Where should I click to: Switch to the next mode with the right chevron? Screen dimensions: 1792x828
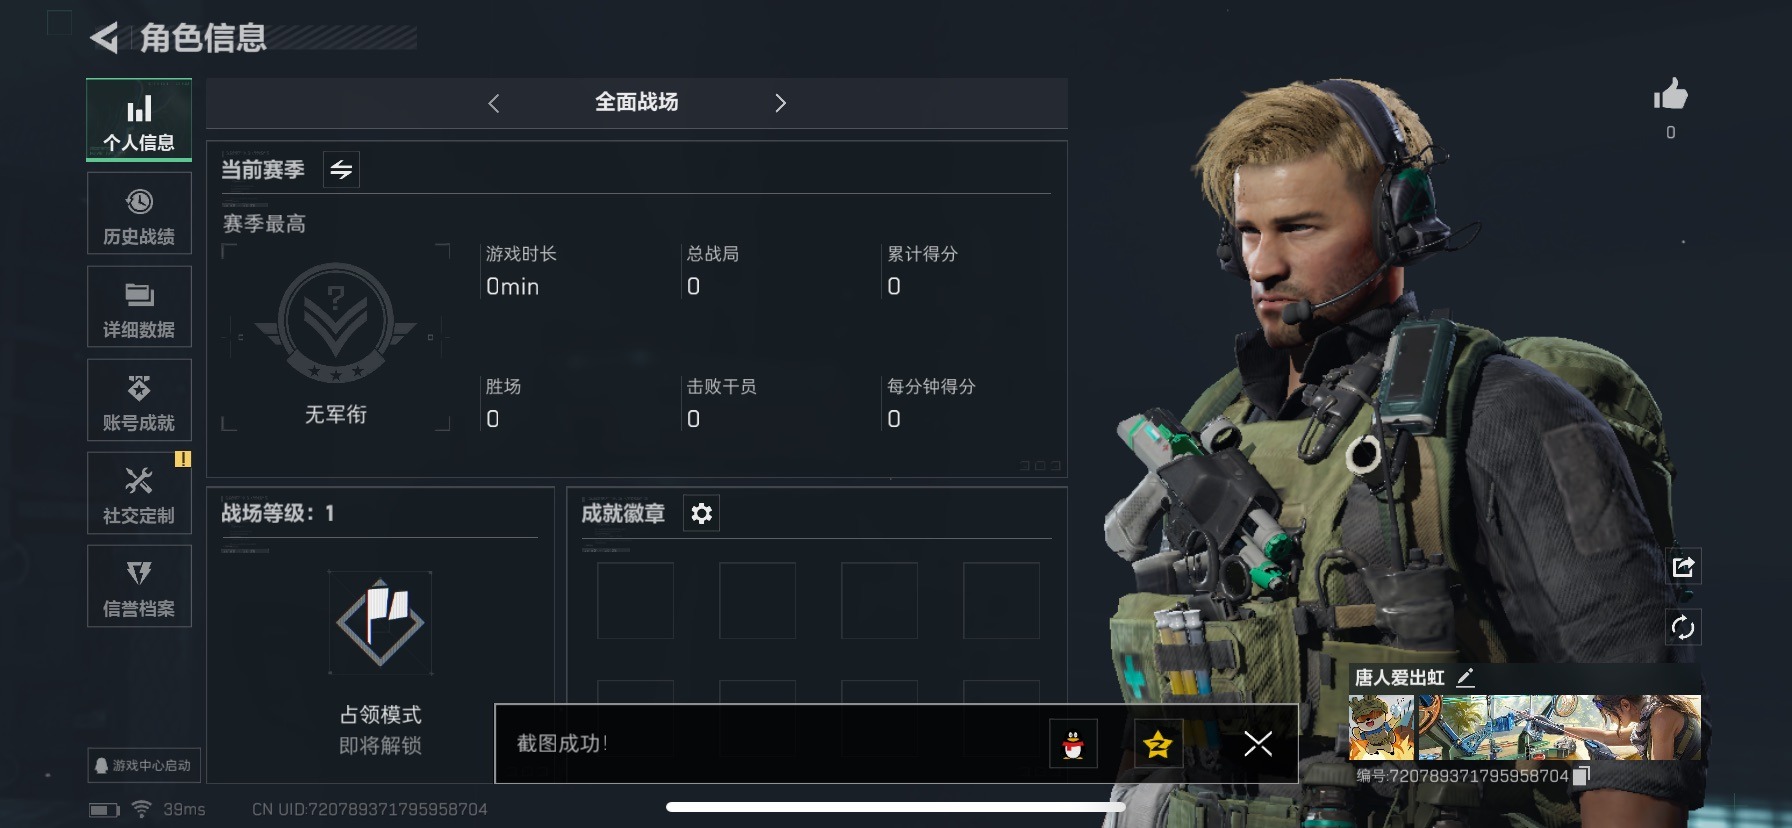[781, 103]
